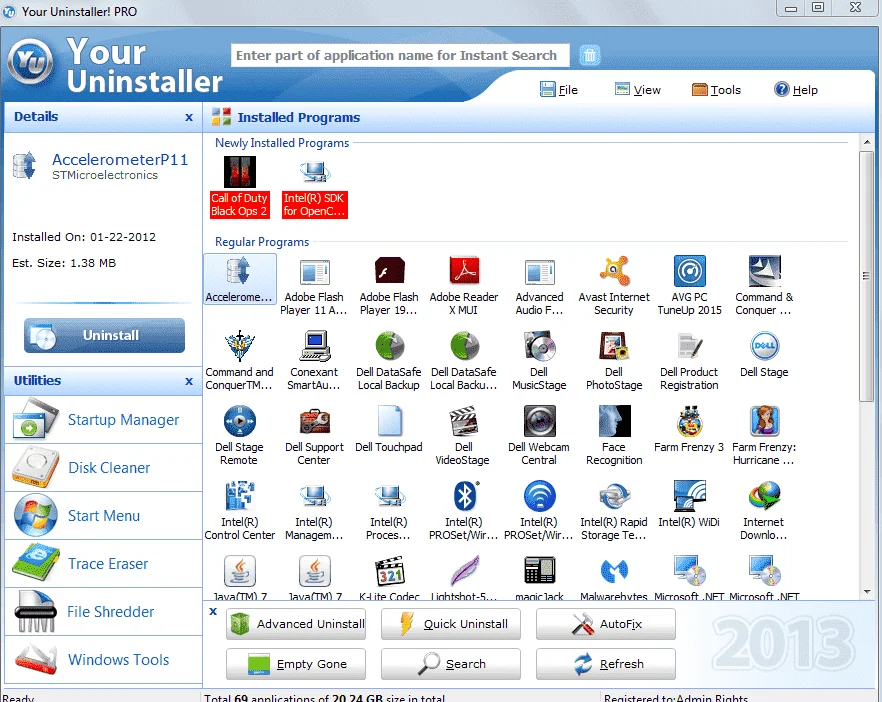The width and height of the screenshot is (882, 702).
Task: Select Internet Download Manager icon
Action: click(x=764, y=511)
